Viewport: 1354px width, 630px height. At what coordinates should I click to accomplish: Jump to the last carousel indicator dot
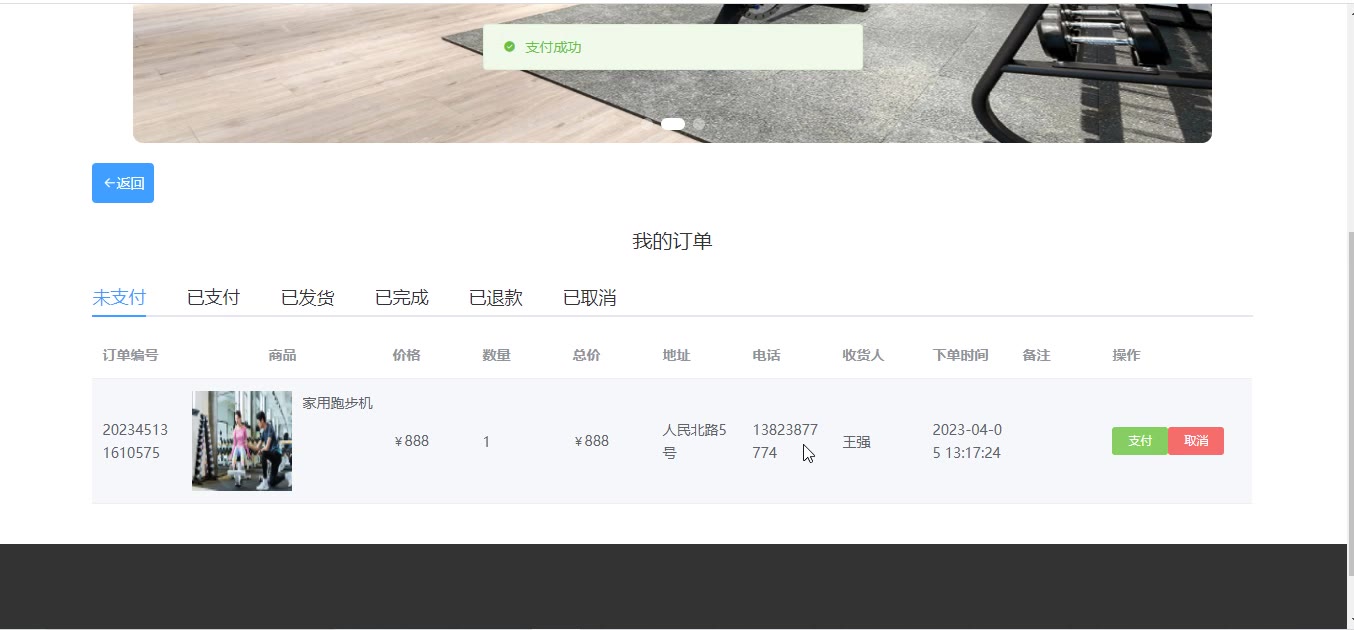click(699, 124)
